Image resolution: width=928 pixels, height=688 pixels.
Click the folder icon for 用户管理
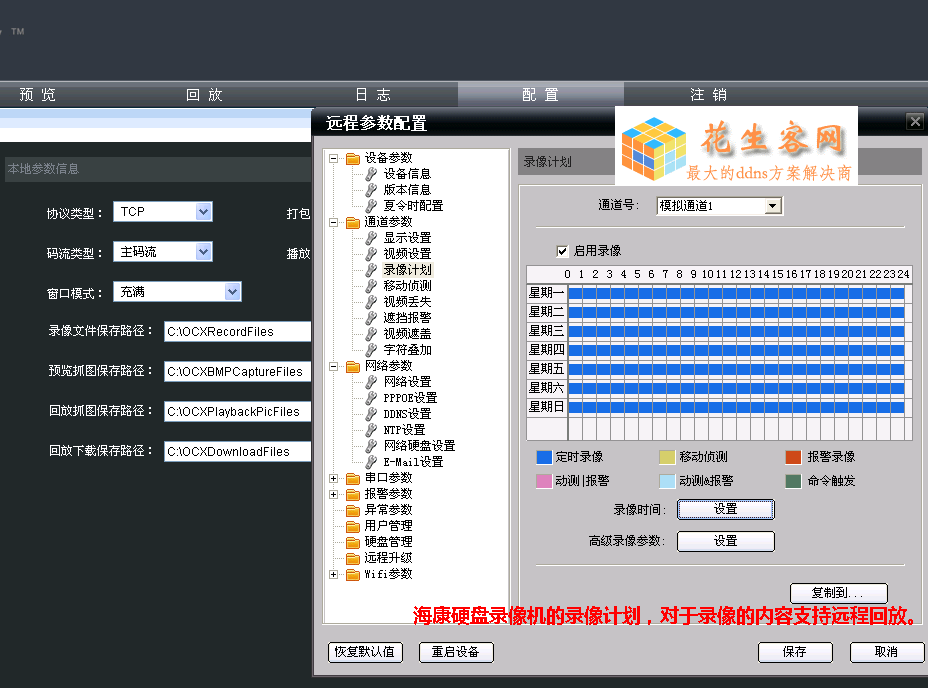(x=352, y=526)
